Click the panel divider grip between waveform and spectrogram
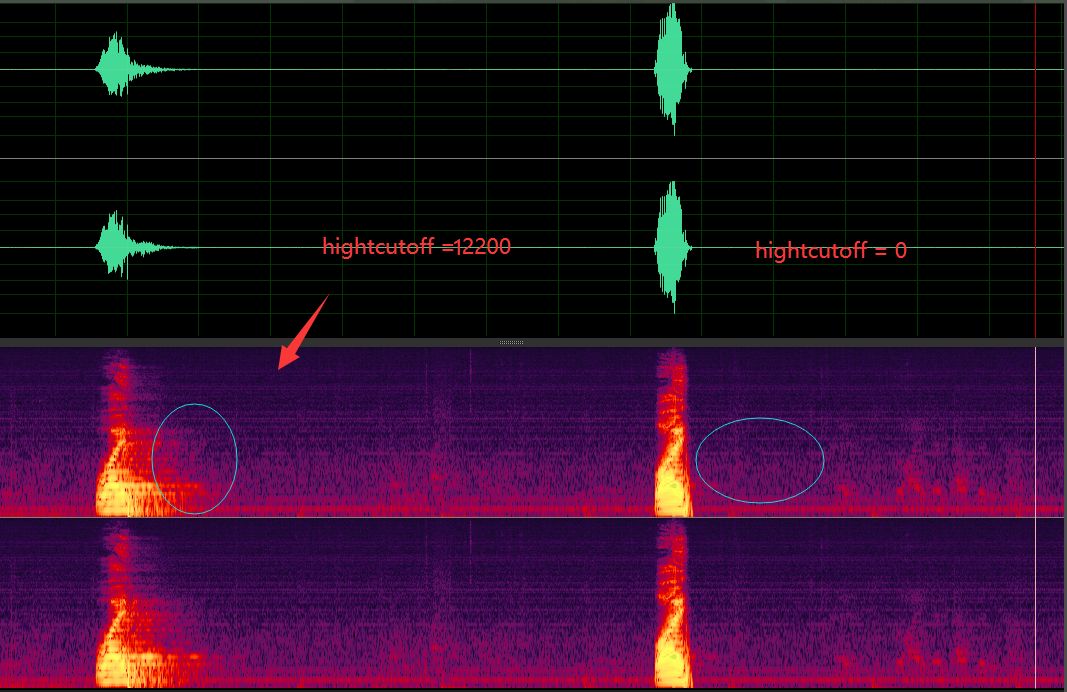The height and width of the screenshot is (692, 1067). (x=511, y=342)
